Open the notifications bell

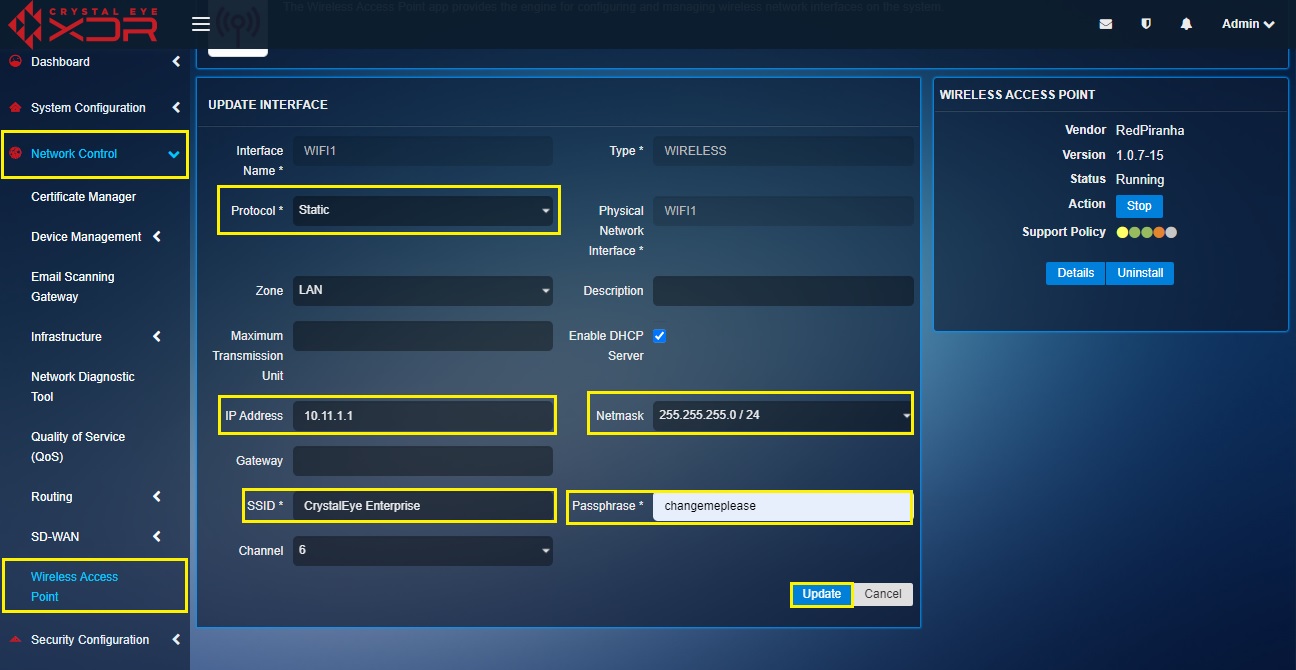coord(1186,24)
